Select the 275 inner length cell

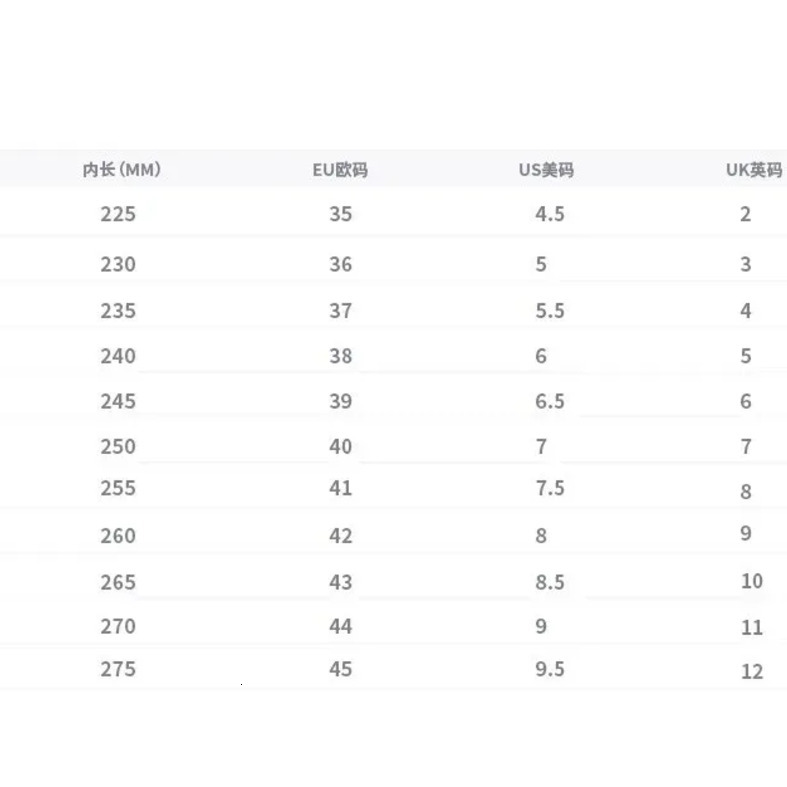[118, 669]
